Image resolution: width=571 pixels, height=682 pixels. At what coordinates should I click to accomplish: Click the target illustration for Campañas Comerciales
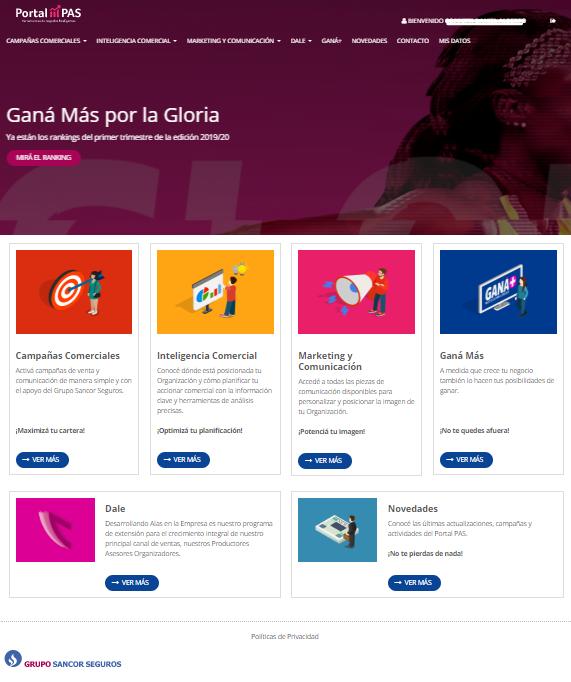pos(74,292)
